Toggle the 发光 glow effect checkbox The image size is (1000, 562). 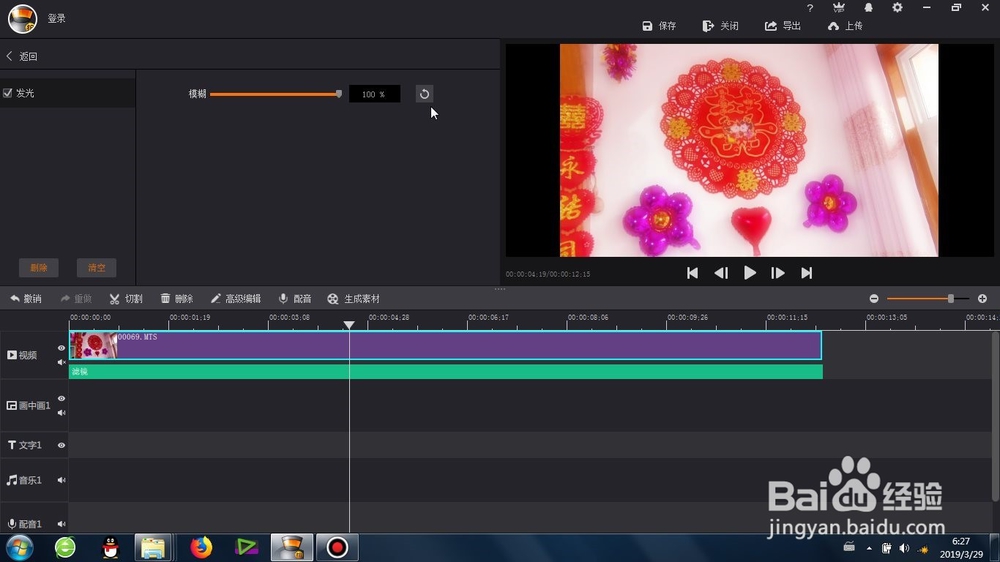[x=8, y=93]
